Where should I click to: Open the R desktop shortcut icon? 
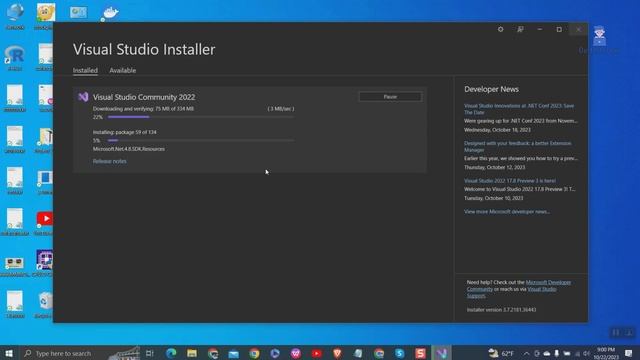coord(15,56)
